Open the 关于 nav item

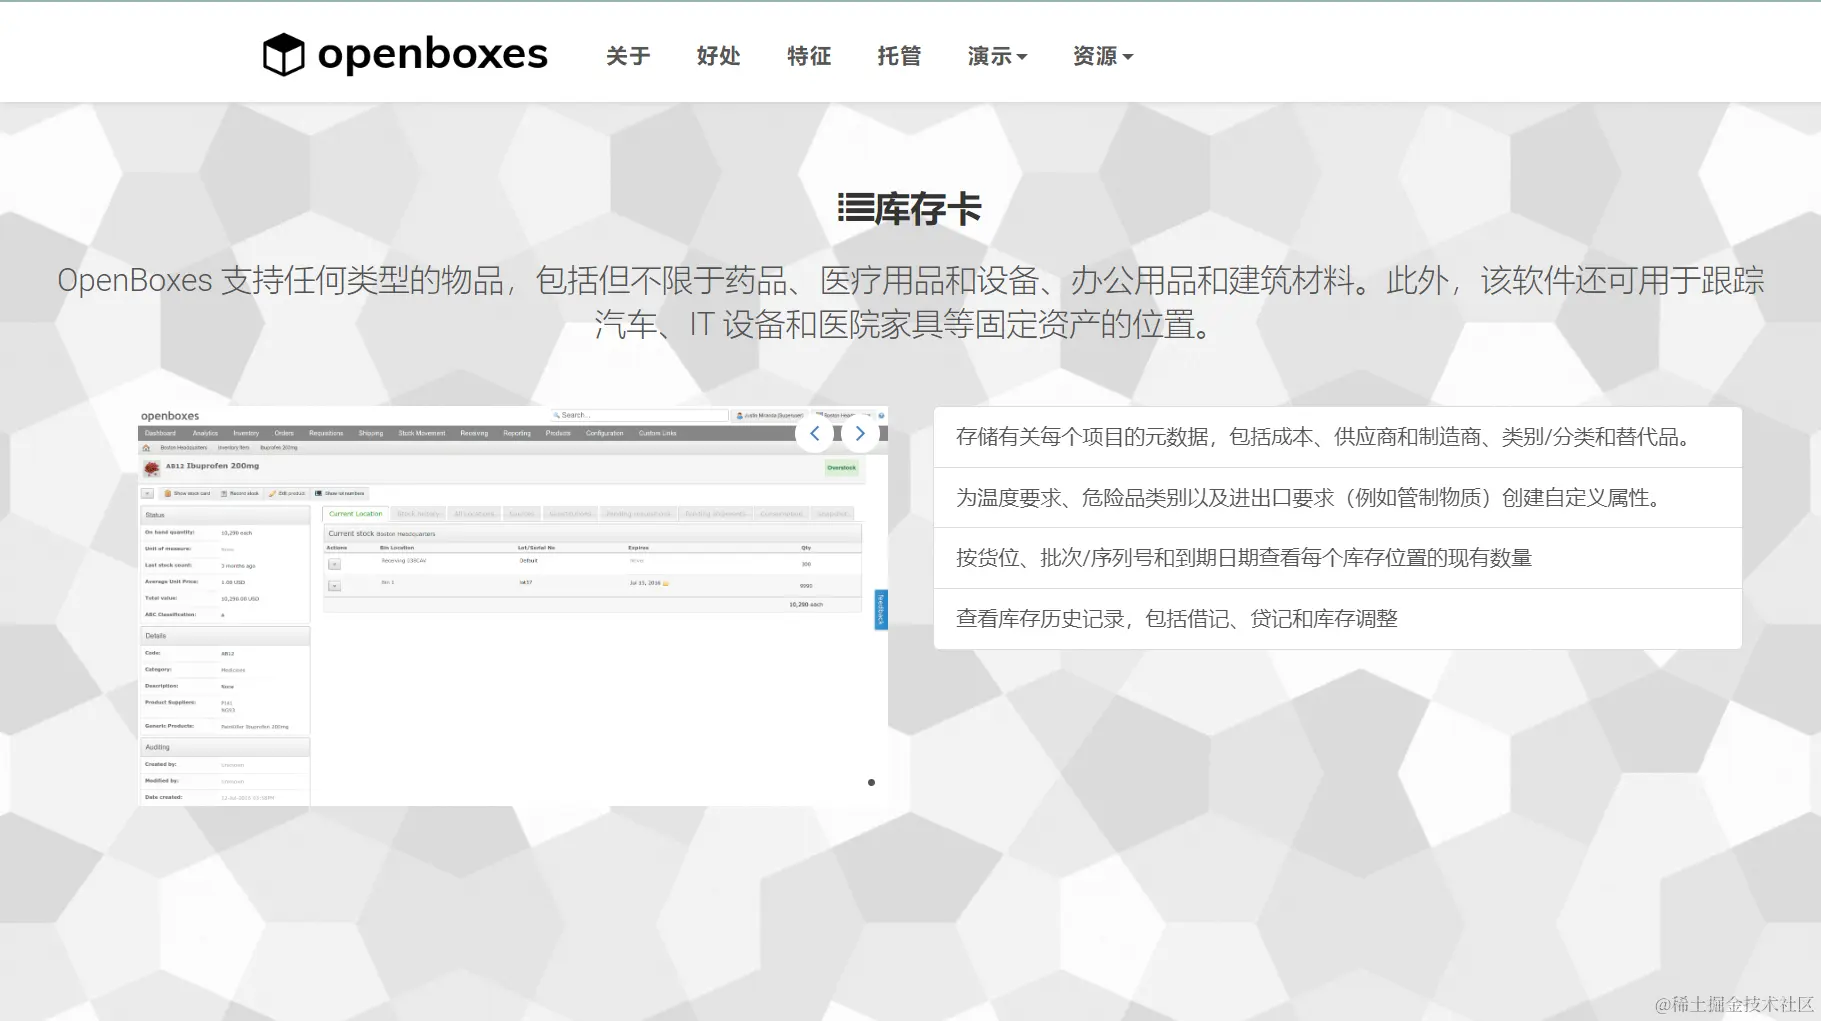(x=628, y=56)
